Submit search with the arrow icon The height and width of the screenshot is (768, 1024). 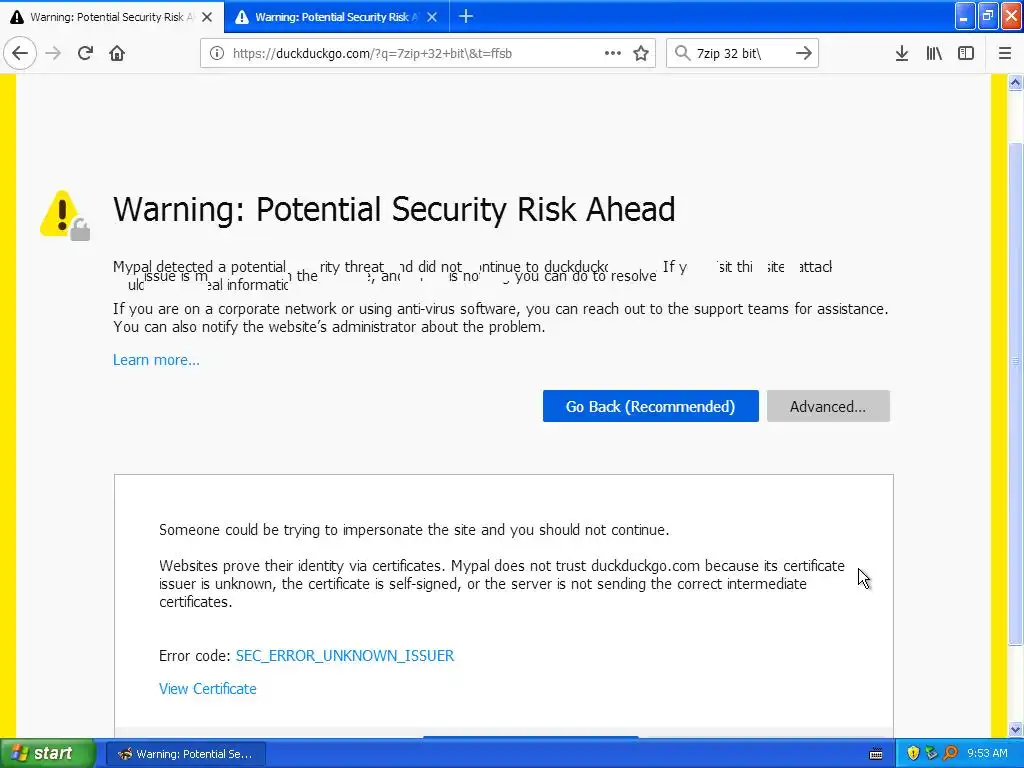click(803, 53)
